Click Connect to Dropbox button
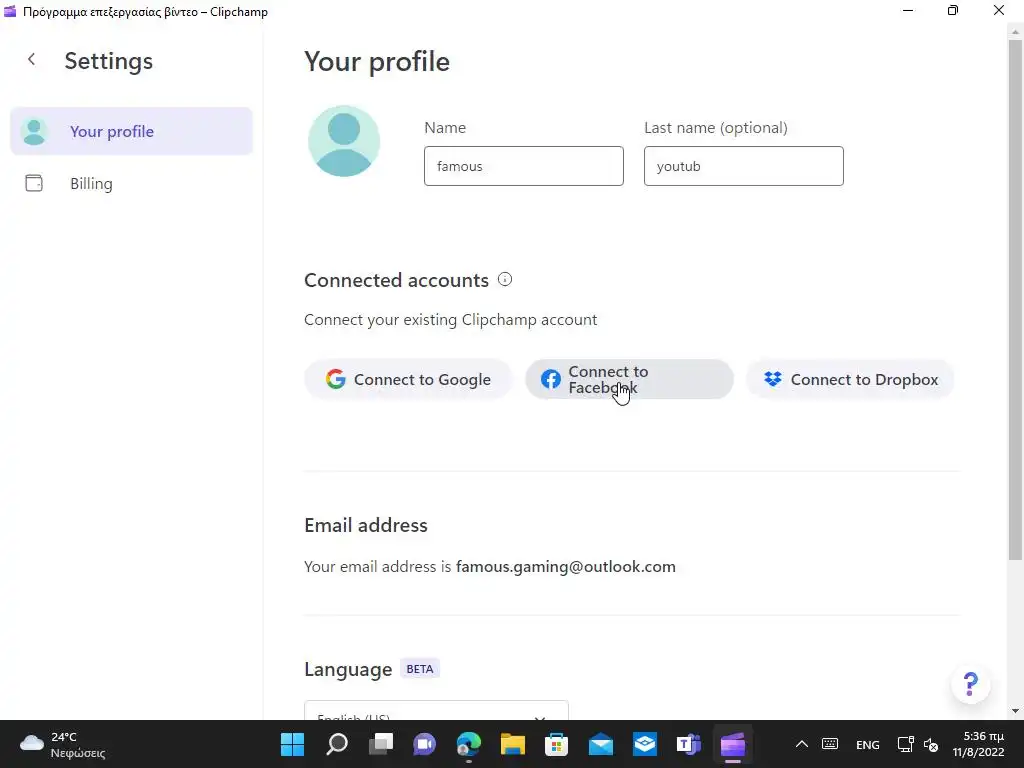This screenshot has height=768, width=1024. [x=850, y=379]
